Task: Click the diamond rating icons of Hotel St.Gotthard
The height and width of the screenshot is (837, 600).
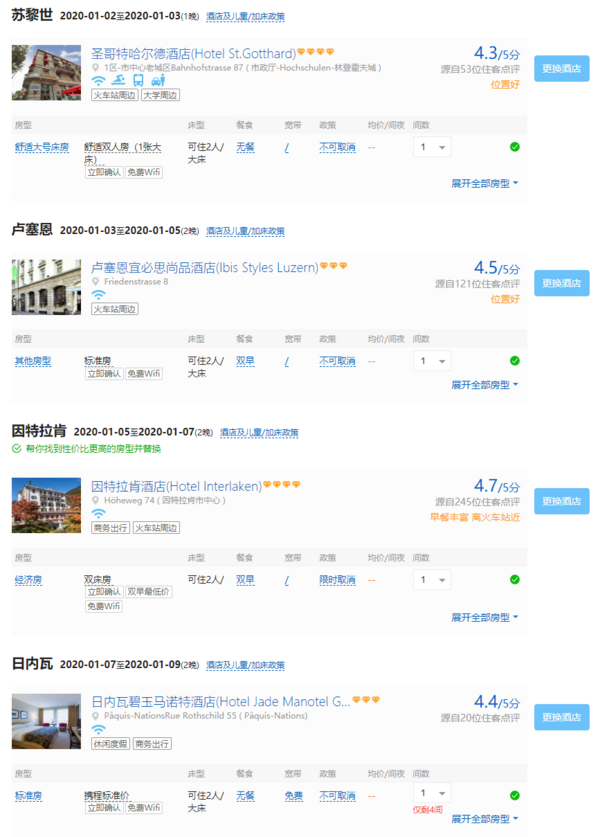Action: tap(315, 52)
